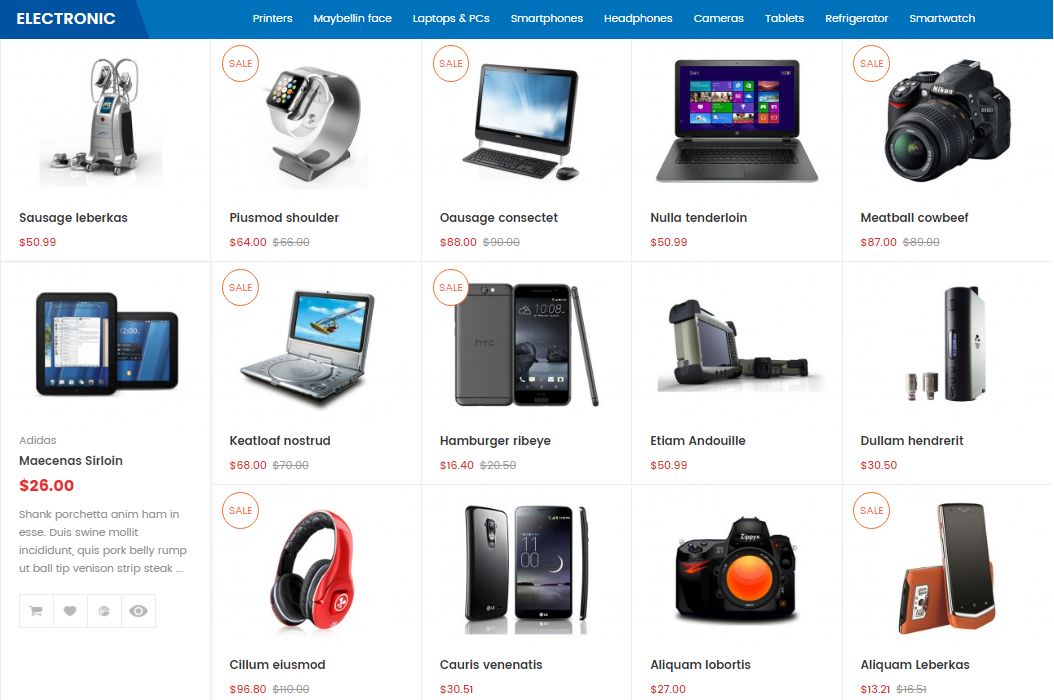Open the Printers menu item
The image size is (1054, 700).
coord(272,19)
